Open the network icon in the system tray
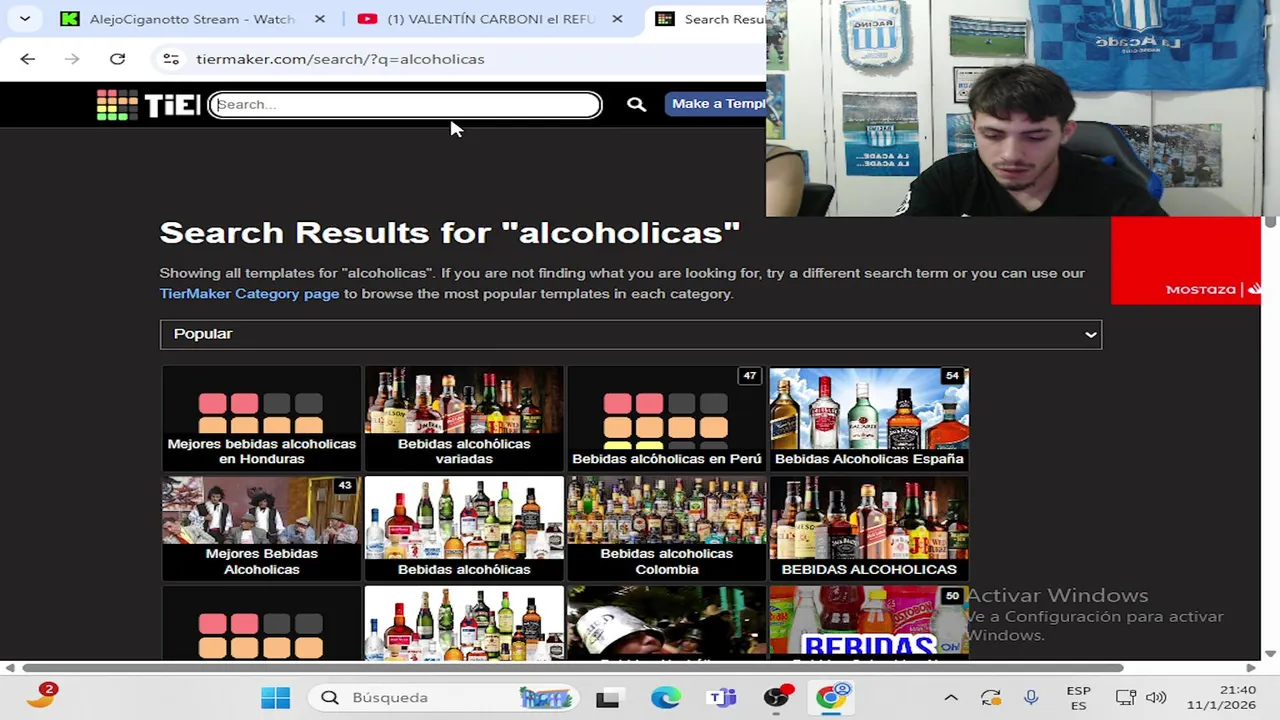 1125,698
